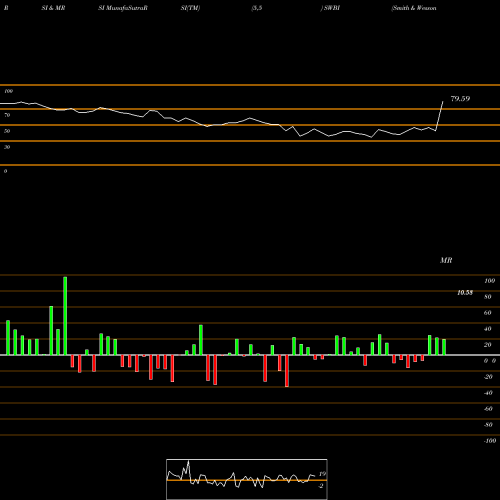Click the -20 label on the MR axis
The width and height of the screenshot is (500, 500).
pyautogui.click(x=488, y=377)
